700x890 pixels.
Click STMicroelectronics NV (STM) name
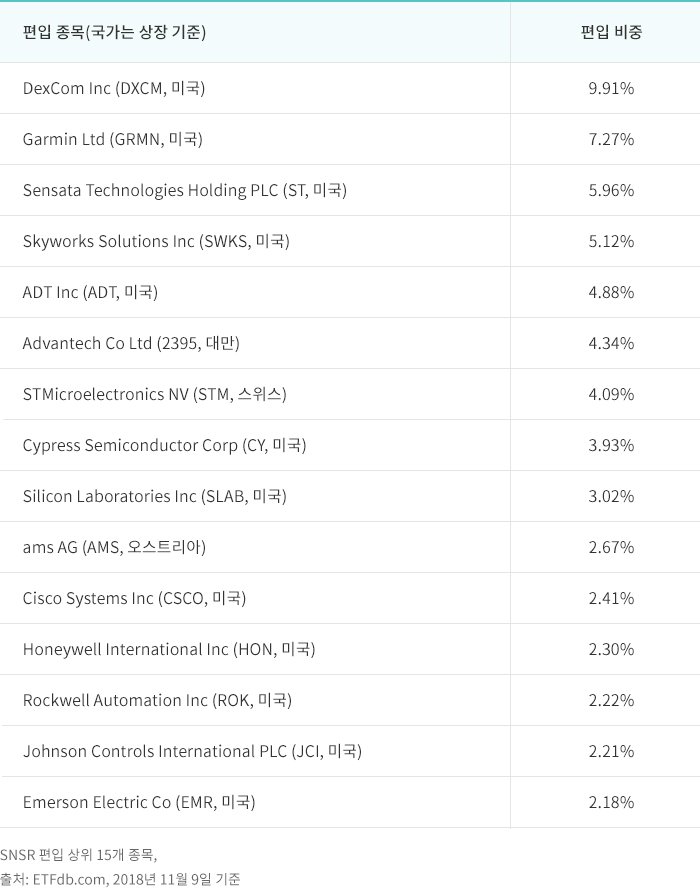point(154,394)
